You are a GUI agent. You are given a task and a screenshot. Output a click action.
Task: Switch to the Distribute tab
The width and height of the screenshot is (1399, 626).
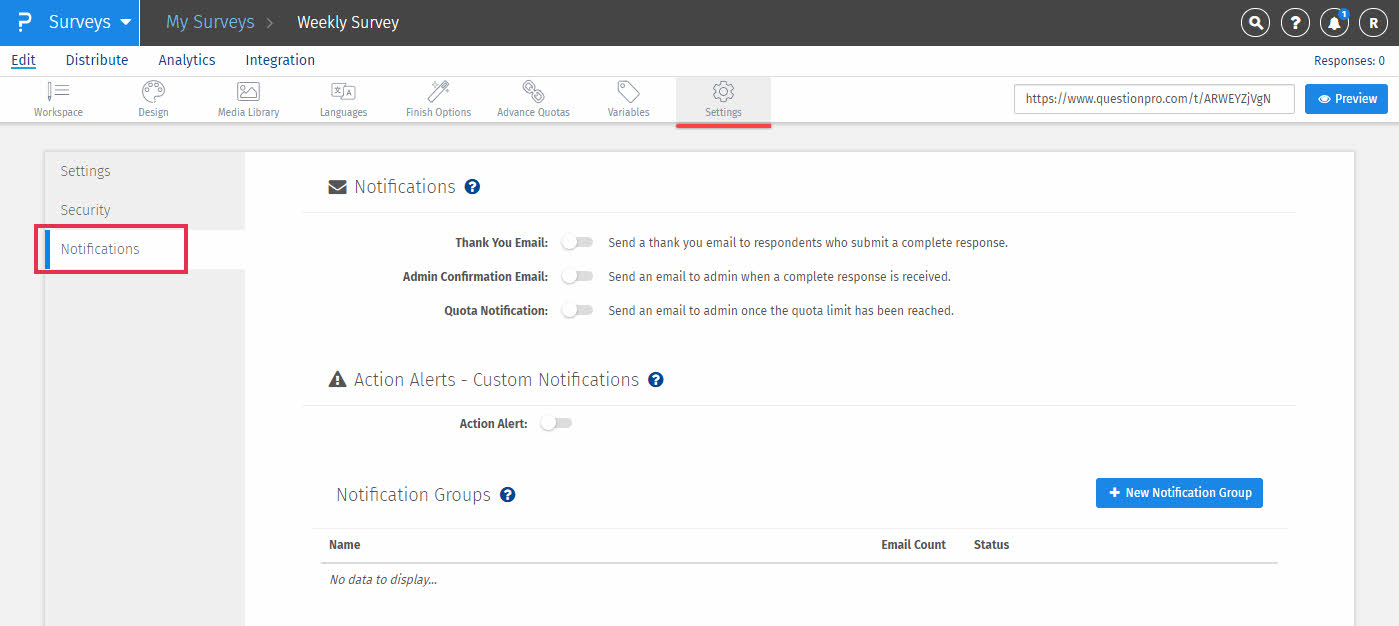click(x=97, y=60)
